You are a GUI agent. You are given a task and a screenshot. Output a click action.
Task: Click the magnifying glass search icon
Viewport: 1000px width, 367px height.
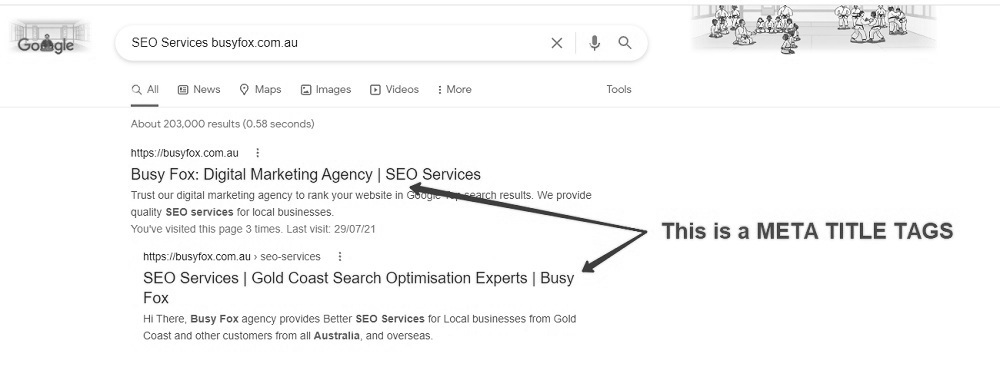coord(625,43)
